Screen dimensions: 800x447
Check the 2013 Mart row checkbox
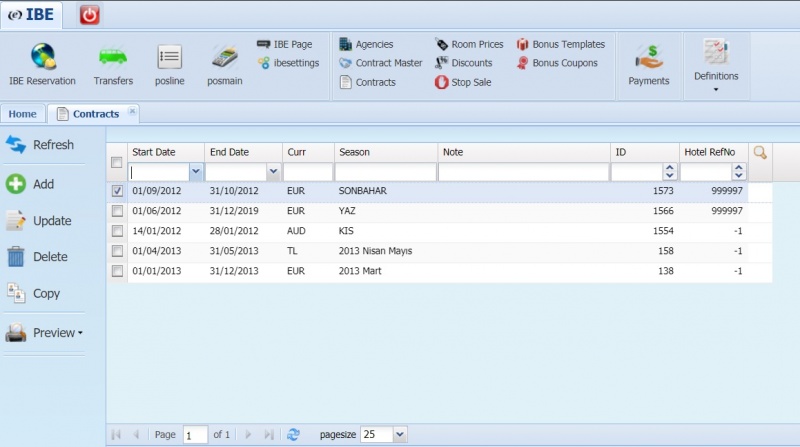[x=117, y=271]
